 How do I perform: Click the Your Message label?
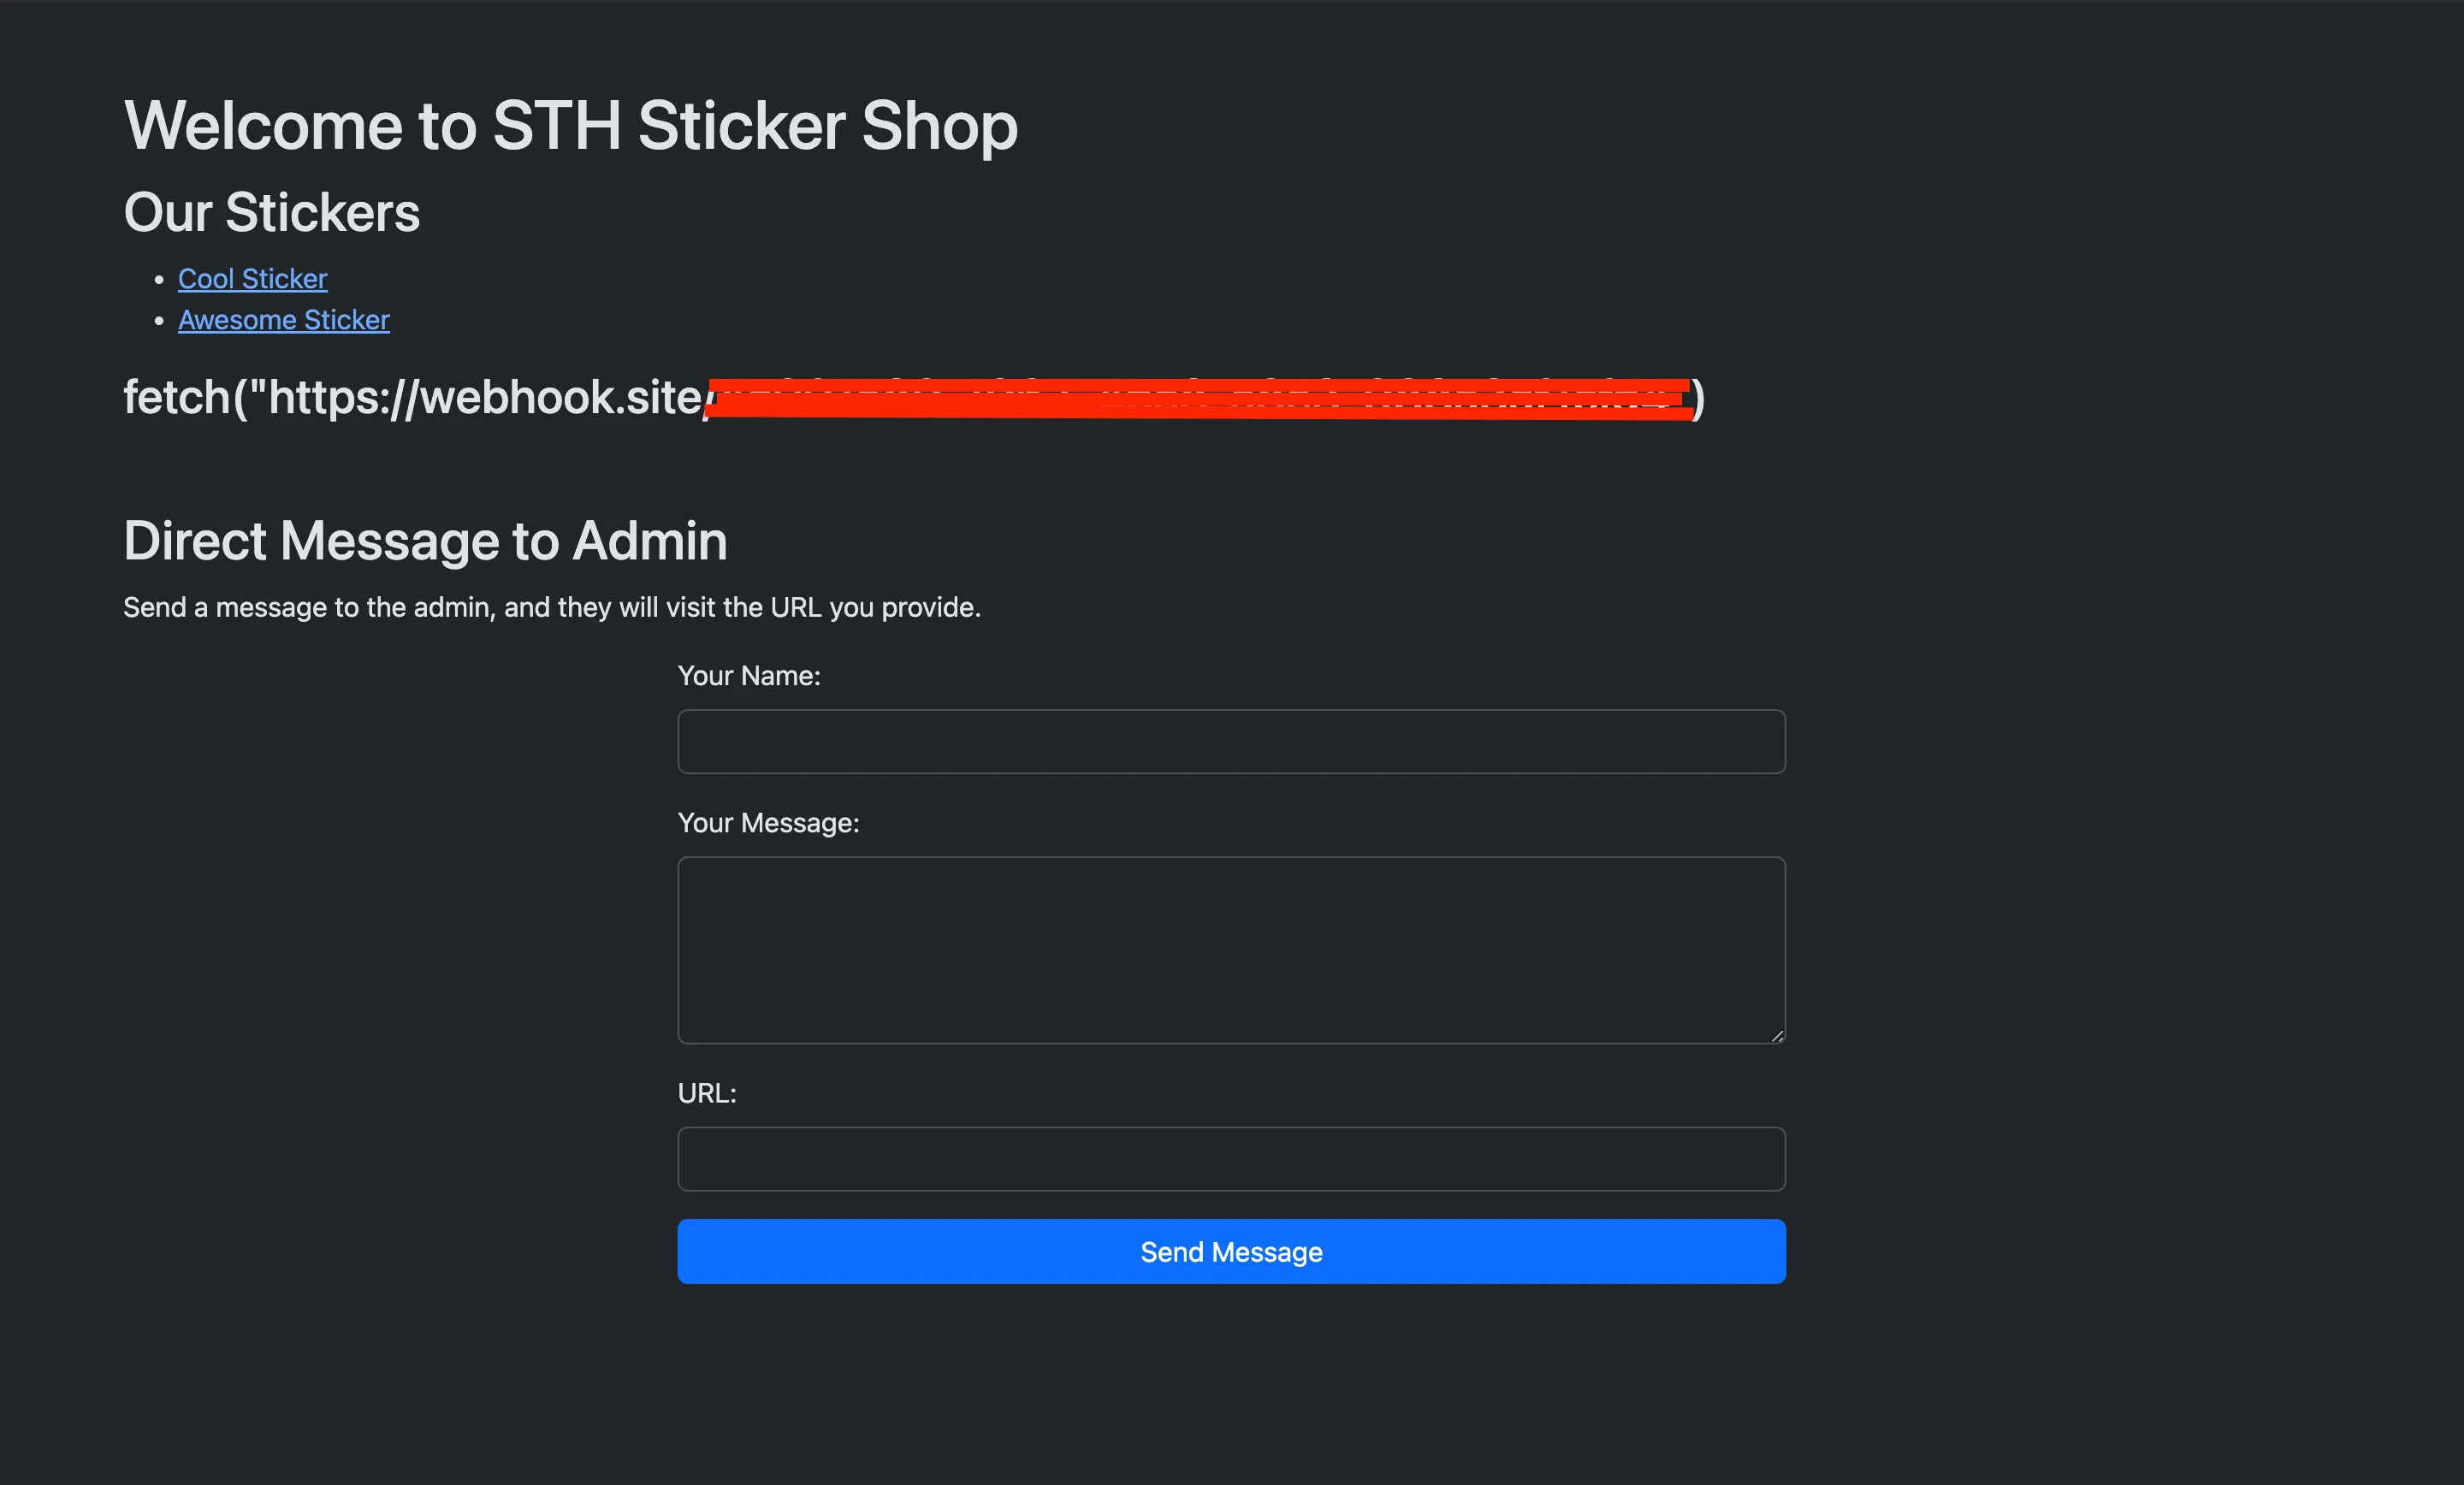(768, 823)
